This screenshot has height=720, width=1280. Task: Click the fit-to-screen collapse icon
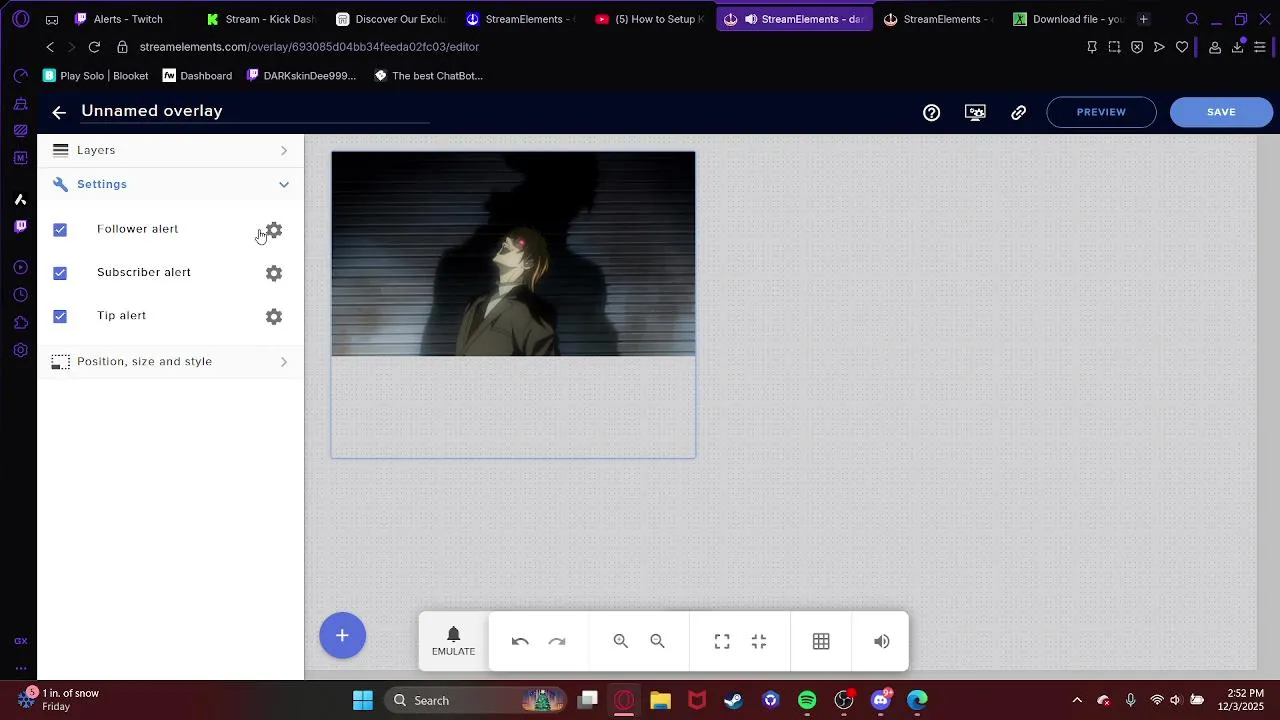coord(759,641)
